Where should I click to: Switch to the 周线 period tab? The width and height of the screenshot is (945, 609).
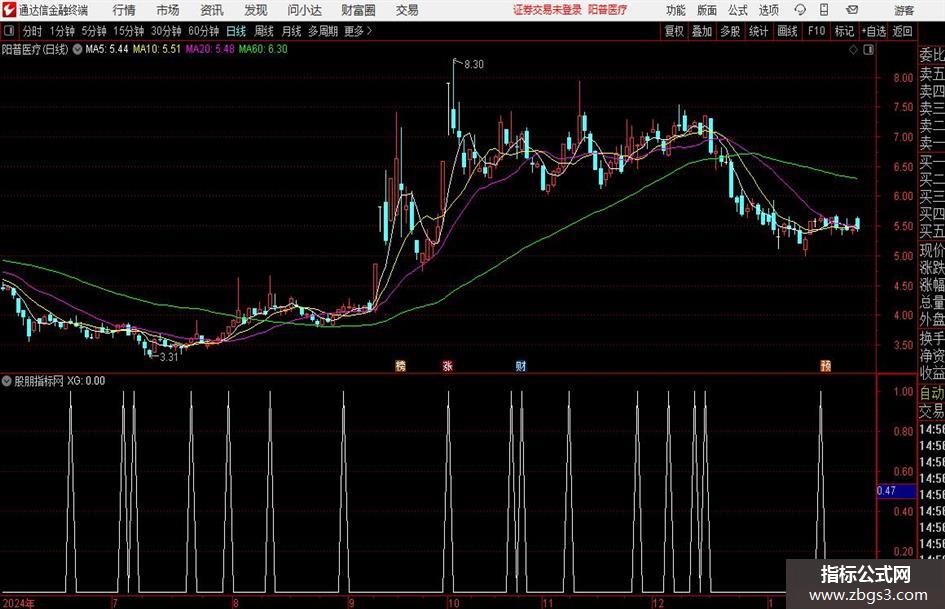pos(263,31)
